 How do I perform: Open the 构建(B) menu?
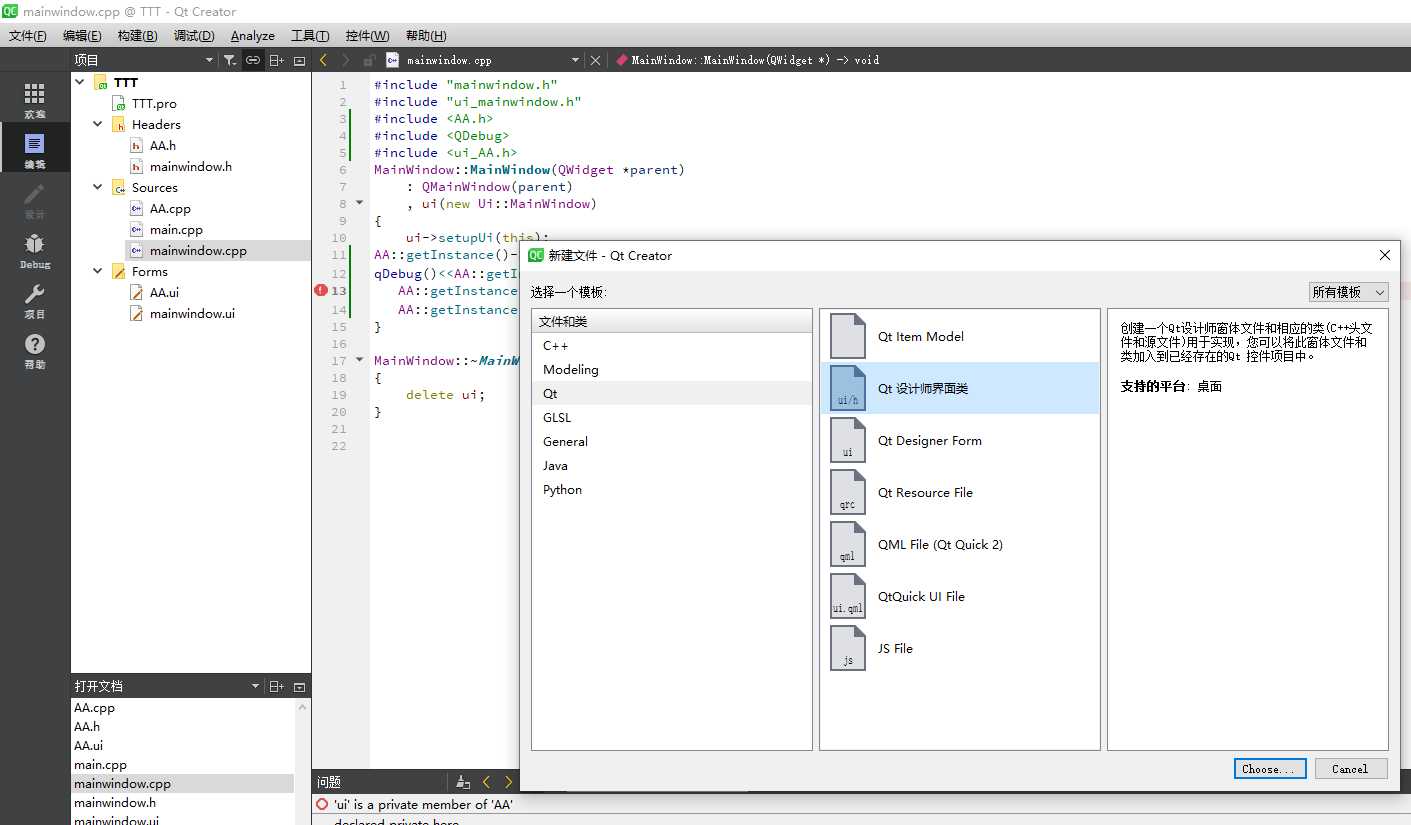point(137,35)
